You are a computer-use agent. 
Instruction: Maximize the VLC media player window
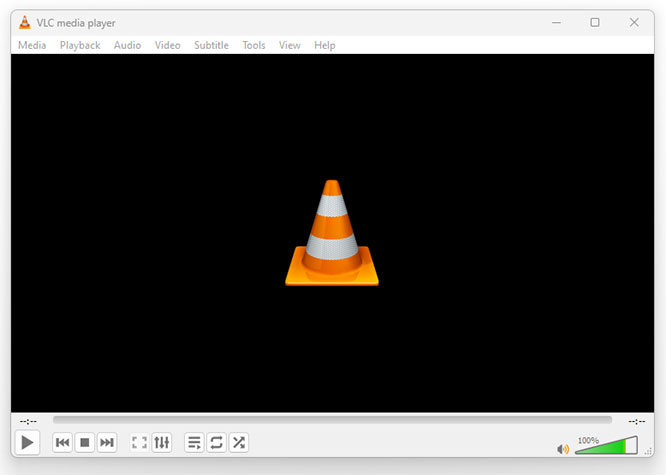click(595, 23)
